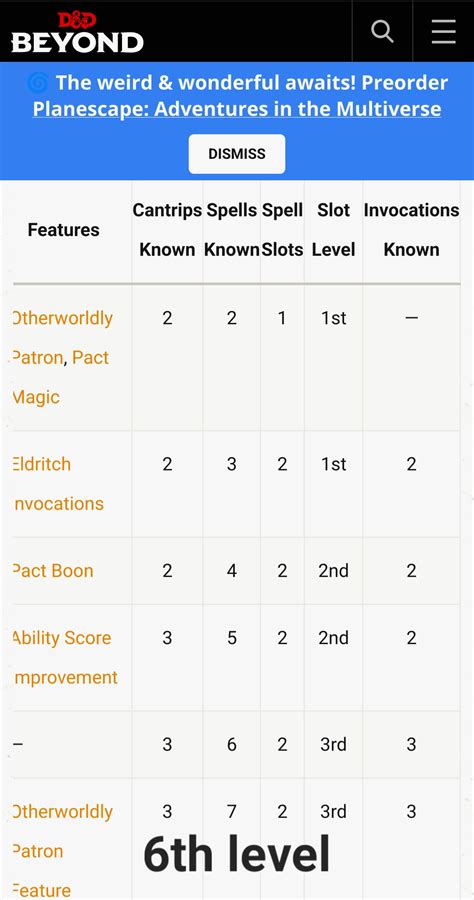
Task: Select the Spell Slots column header
Action: coord(282,230)
